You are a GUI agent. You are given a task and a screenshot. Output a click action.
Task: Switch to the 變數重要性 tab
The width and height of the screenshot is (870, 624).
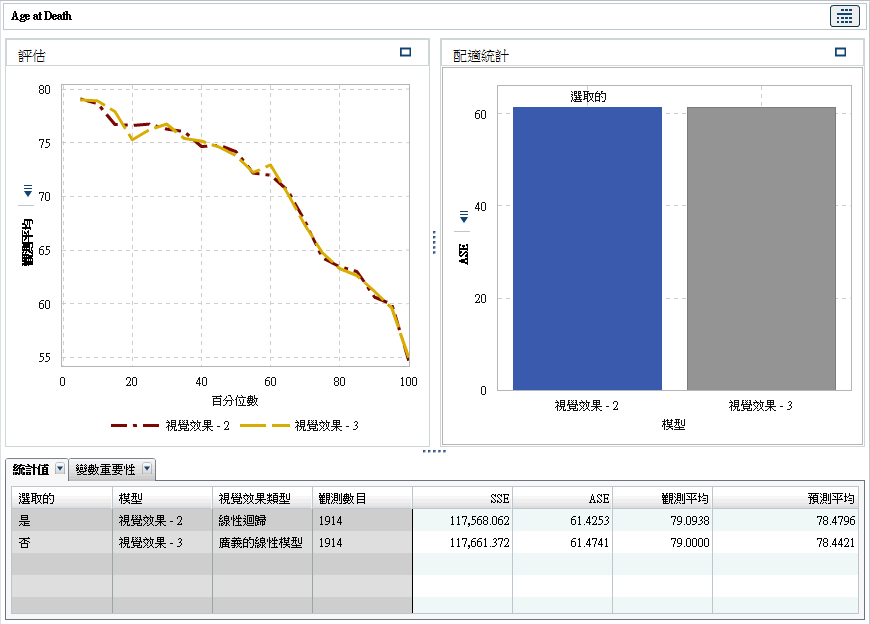pyautogui.click(x=105, y=469)
